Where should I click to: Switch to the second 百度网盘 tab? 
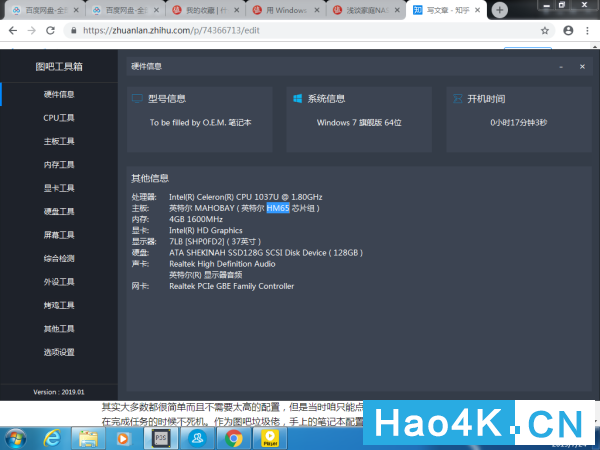click(125, 10)
